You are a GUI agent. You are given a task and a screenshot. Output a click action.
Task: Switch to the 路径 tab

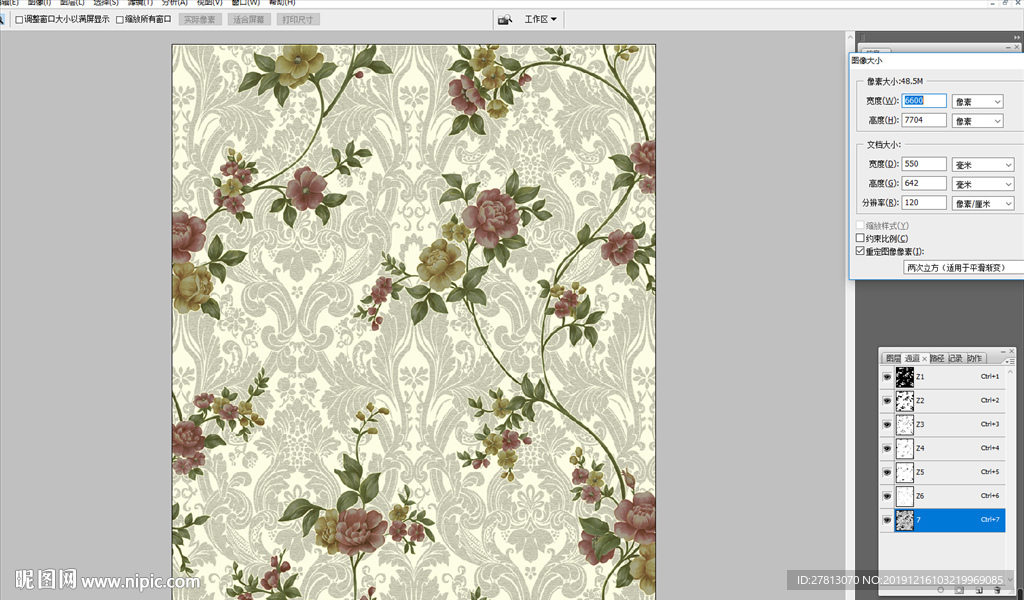[937, 358]
